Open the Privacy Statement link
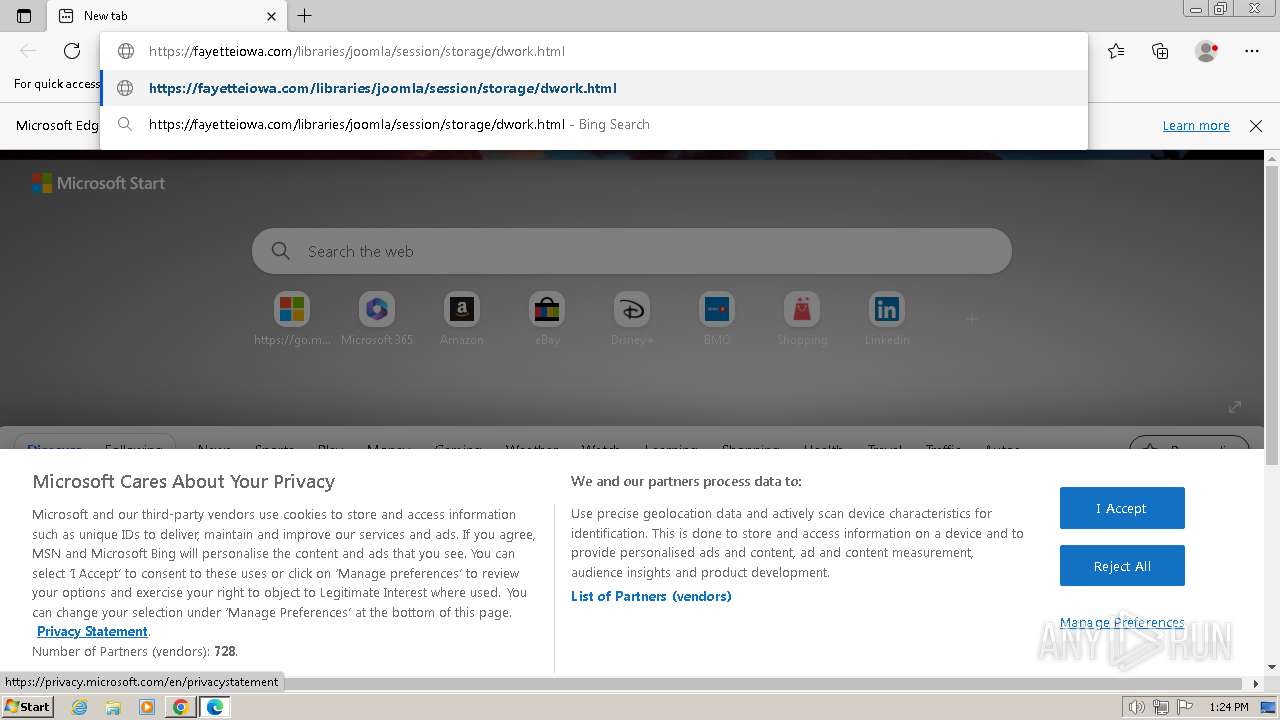The width and height of the screenshot is (1280, 720). pos(92,631)
